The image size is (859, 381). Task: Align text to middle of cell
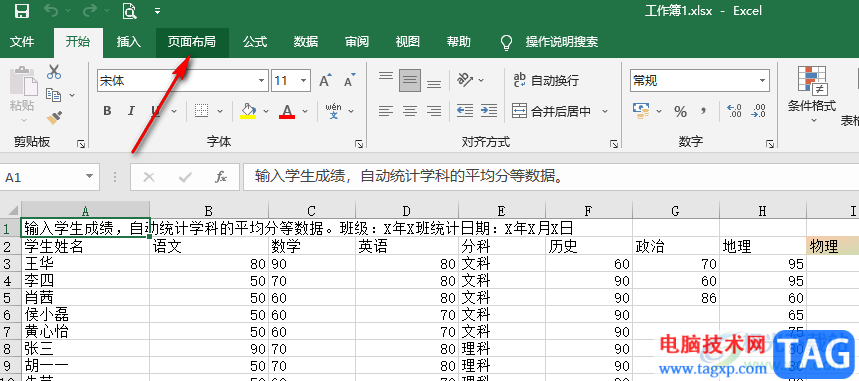410,81
